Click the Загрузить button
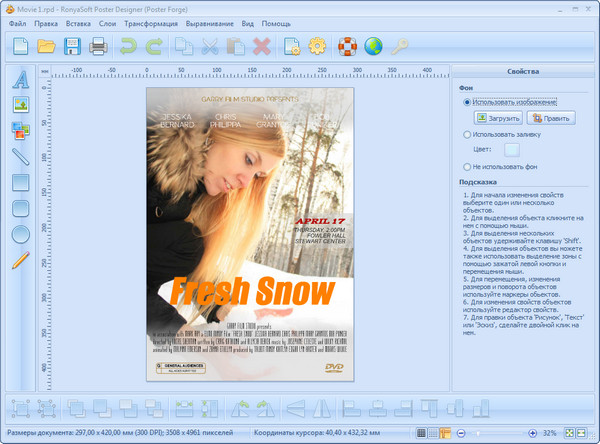Screen dimensions: 600x444 pos(498,118)
